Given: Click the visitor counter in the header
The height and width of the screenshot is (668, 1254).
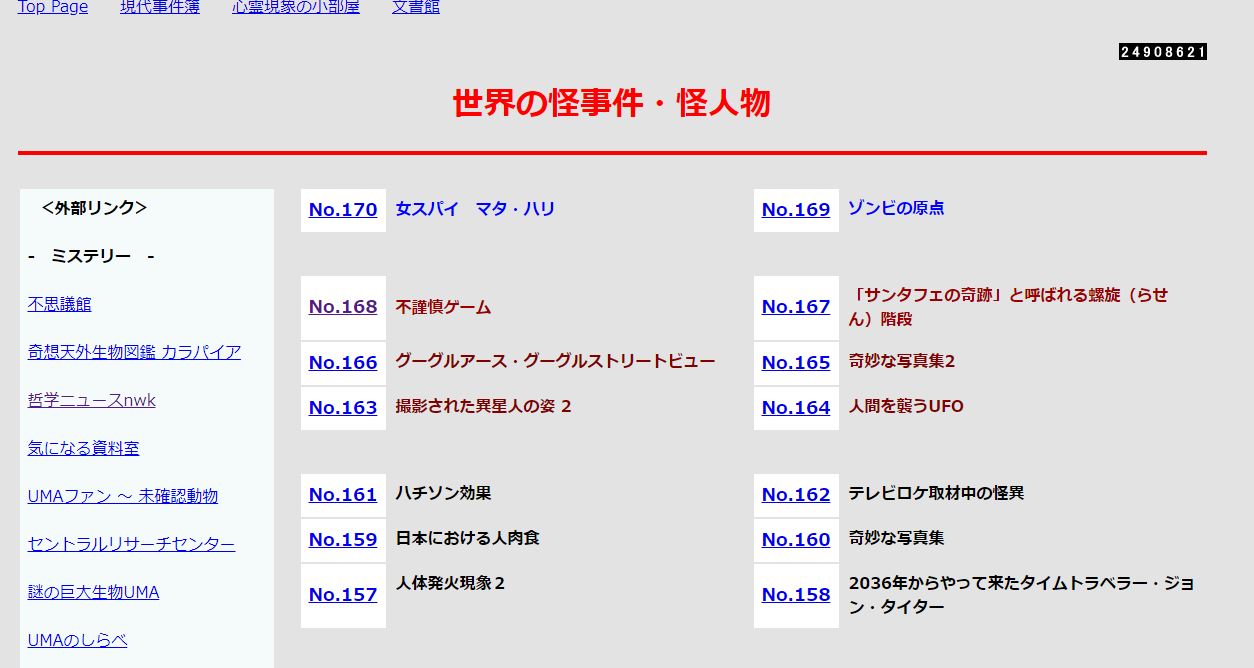Looking at the screenshot, I should coord(1163,52).
